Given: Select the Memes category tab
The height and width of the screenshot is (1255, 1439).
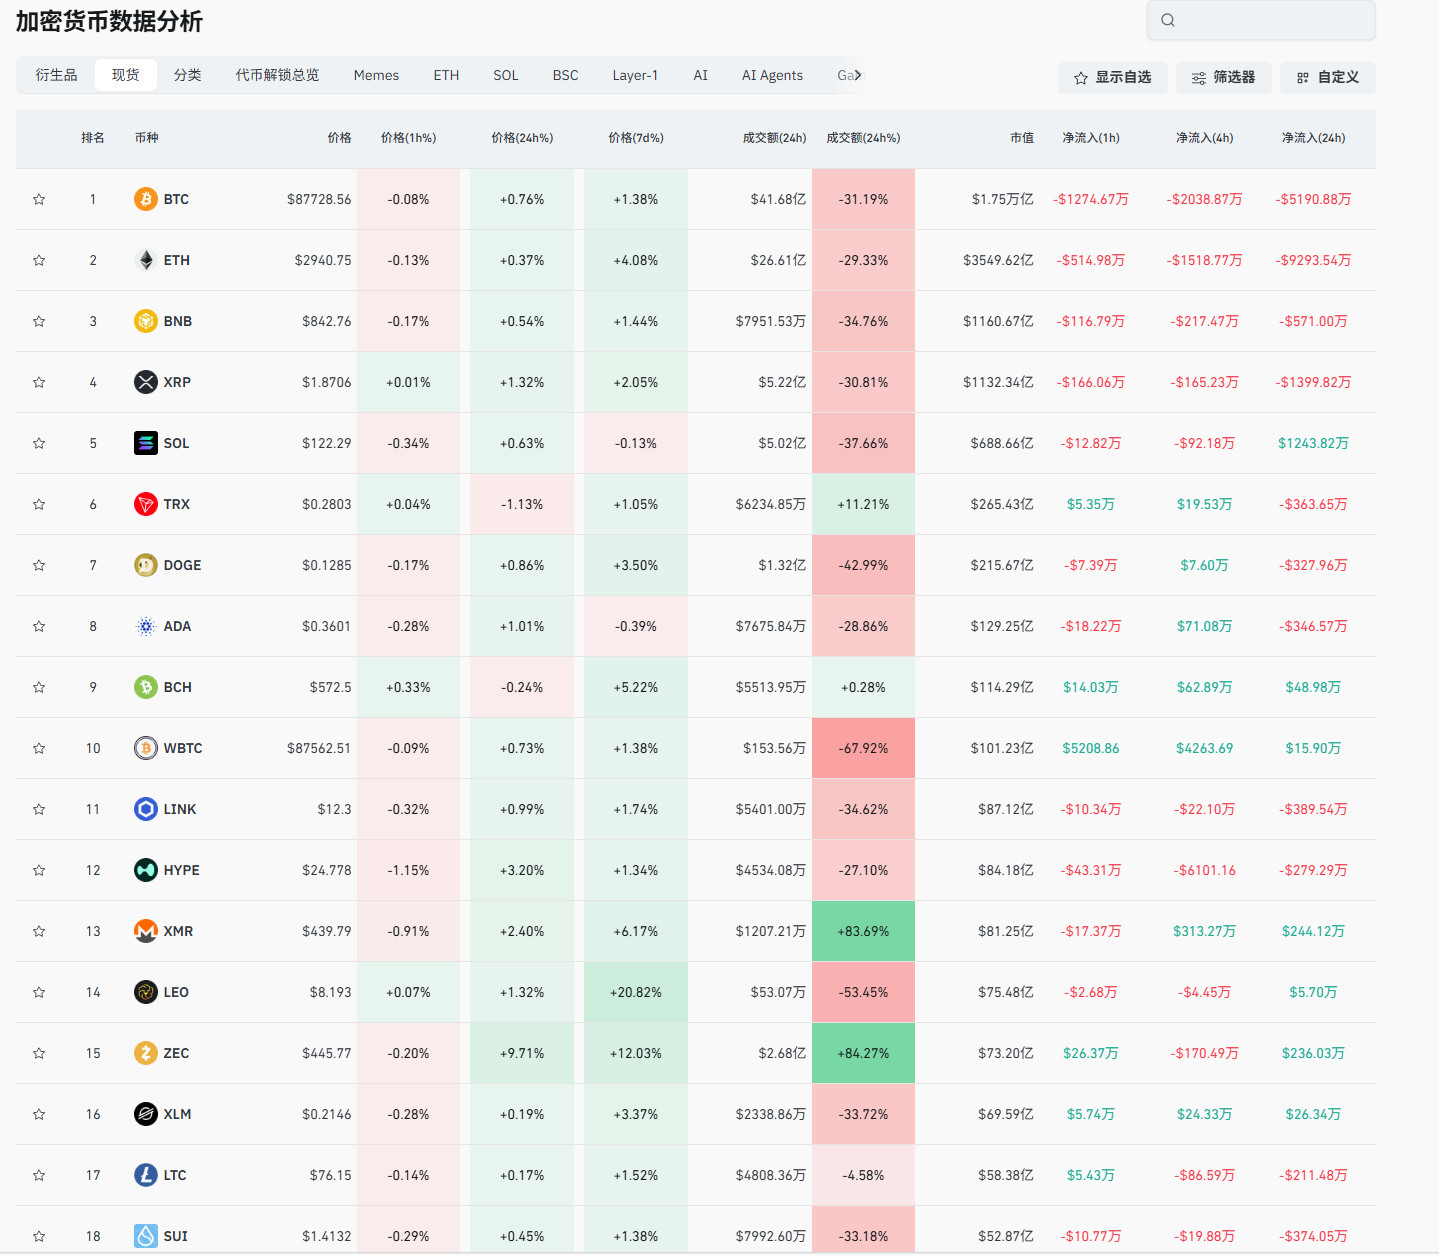Looking at the screenshot, I should (376, 75).
